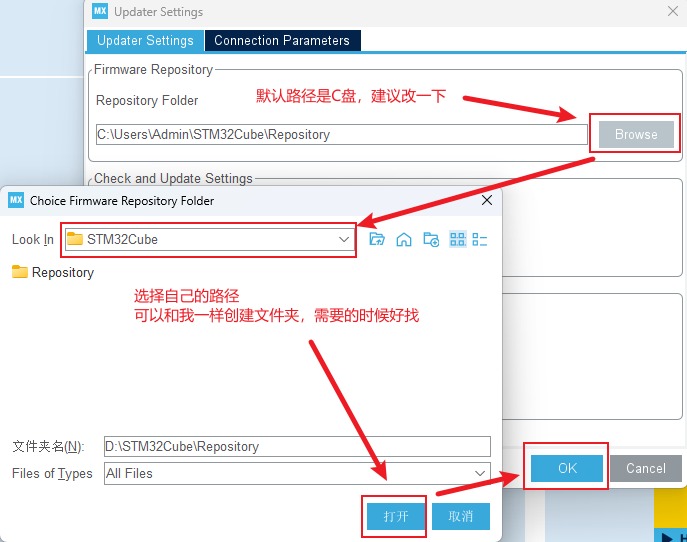Click MX logo in Choice Firmware dialog
687x542 pixels.
click(16, 200)
